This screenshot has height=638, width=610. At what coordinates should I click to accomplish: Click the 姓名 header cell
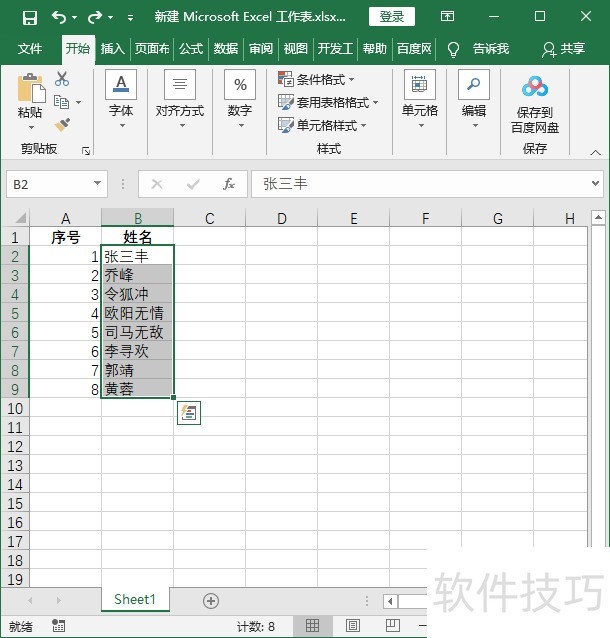[x=138, y=237]
